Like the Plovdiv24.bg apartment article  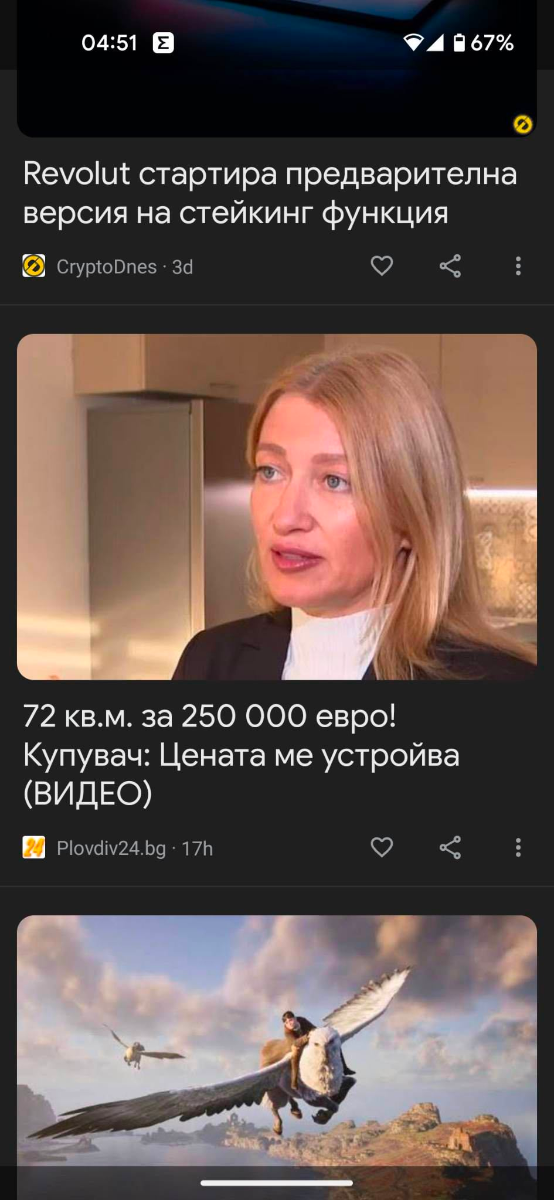382,848
